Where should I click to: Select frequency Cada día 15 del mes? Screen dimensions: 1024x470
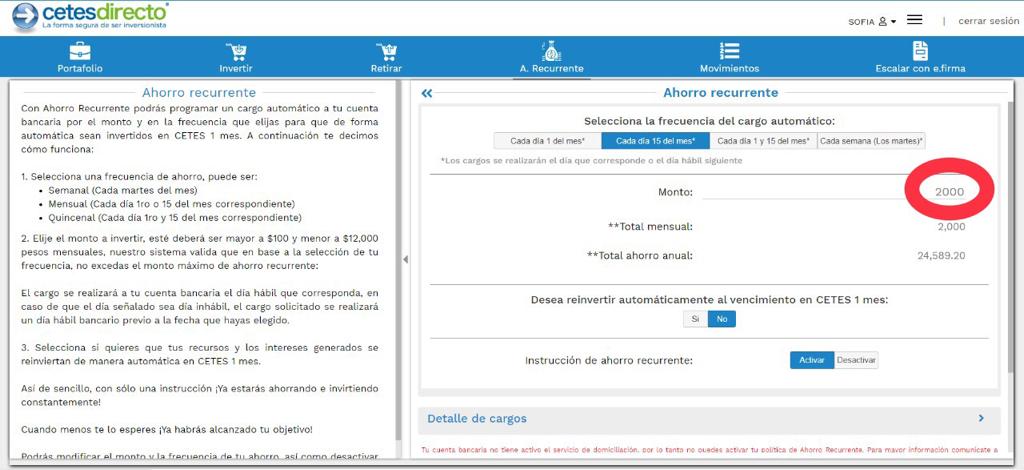point(655,141)
